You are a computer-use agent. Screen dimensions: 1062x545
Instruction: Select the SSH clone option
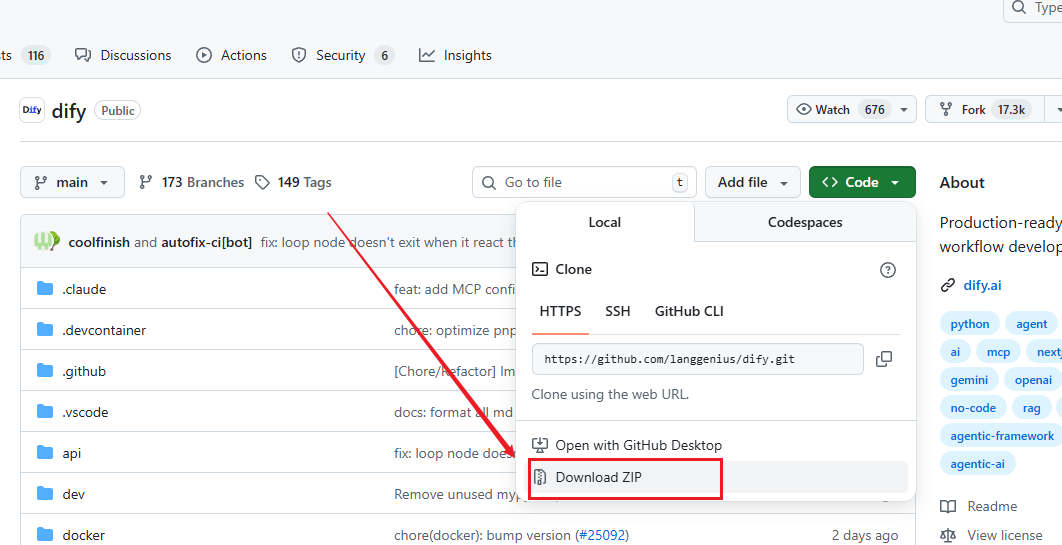tap(618, 311)
